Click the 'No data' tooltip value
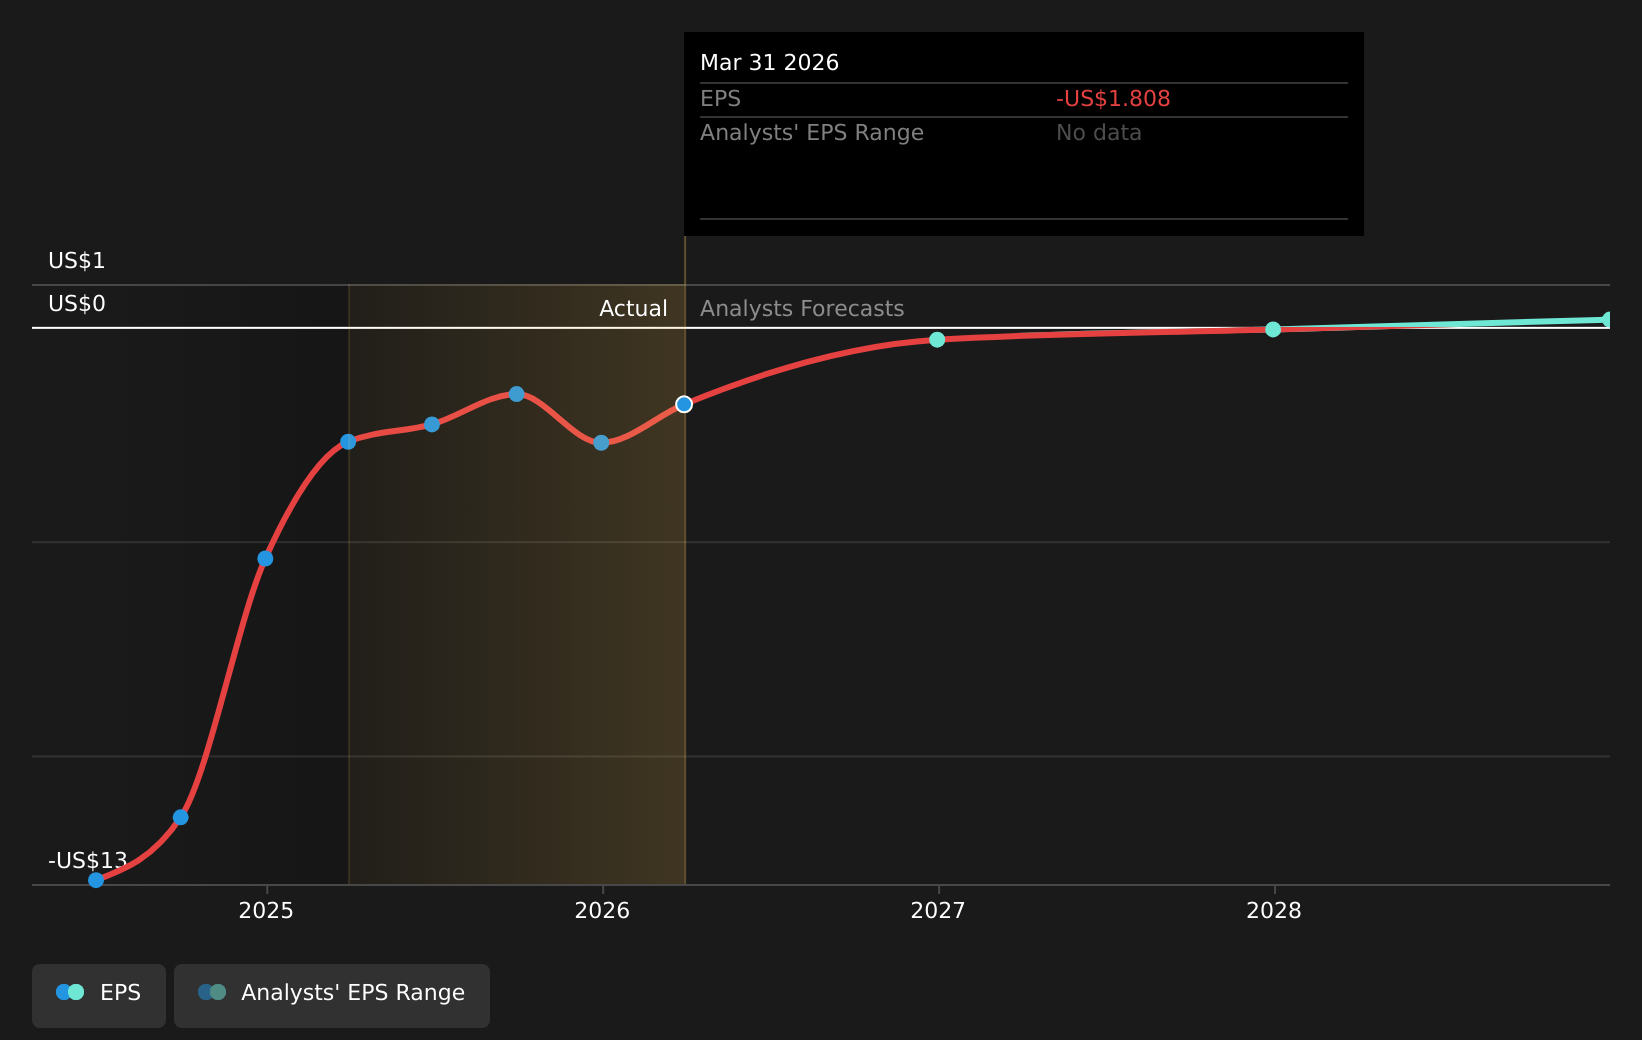This screenshot has height=1040, width=1642. click(1098, 133)
